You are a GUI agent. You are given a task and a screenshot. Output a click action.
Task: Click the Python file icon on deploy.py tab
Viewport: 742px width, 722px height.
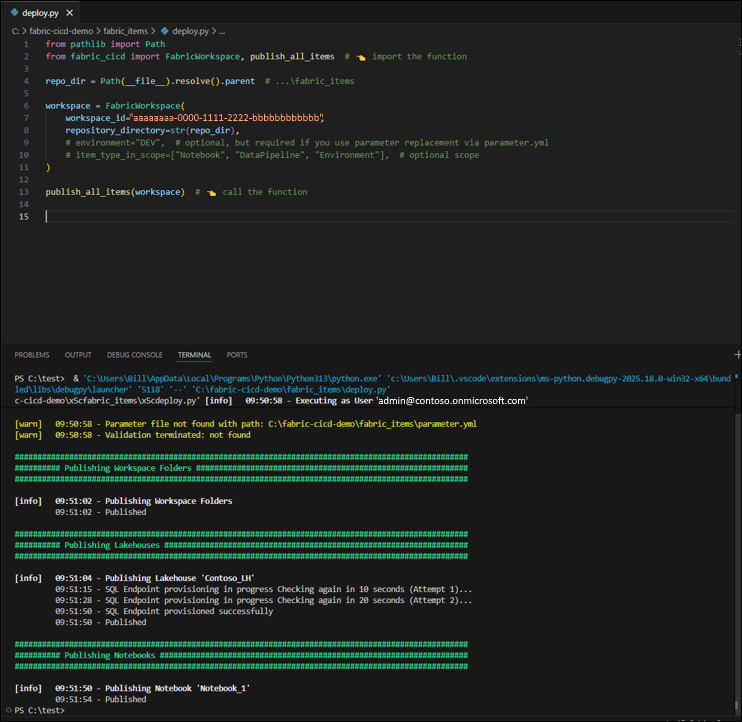(x=14, y=12)
